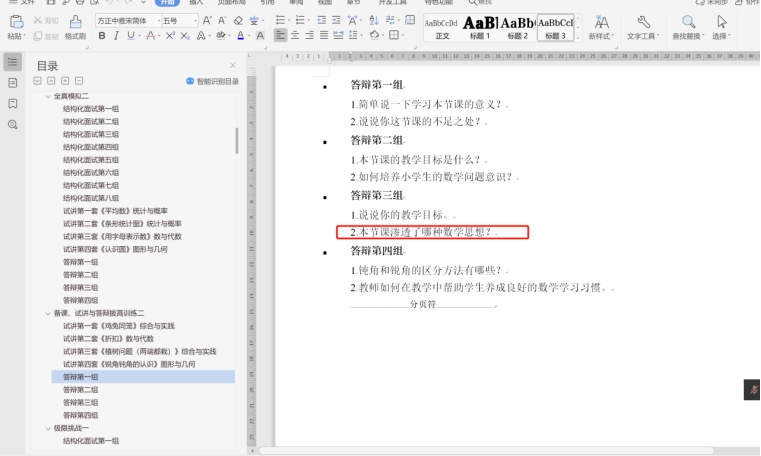Toggle the outline (目录) sidebar panel
This screenshot has width=761, height=456.
[13, 62]
